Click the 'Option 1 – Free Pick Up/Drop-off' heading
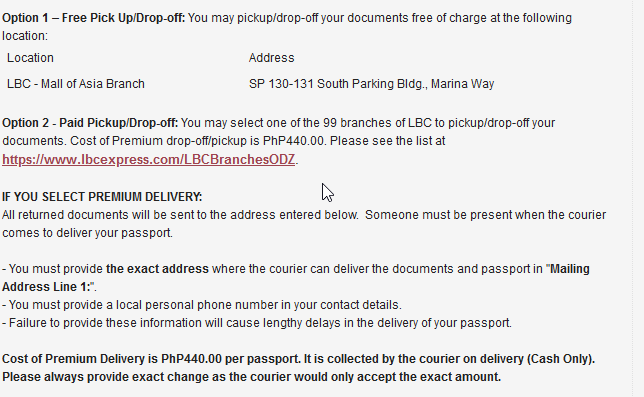 pyautogui.click(x=94, y=18)
